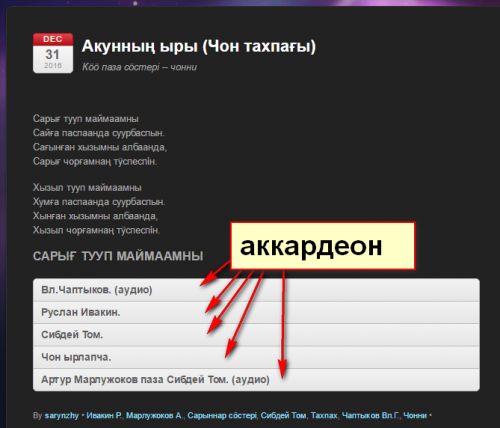Expand the Вл.Чаптыков. (аудио) accordion row
The width and height of the screenshot is (500, 428).
coord(256,290)
